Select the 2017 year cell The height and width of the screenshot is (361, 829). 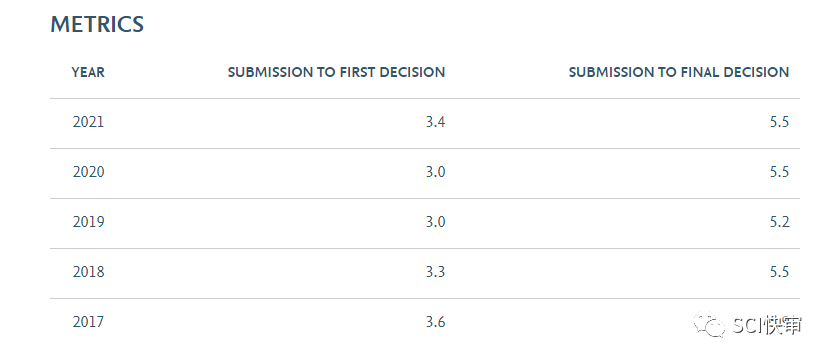tap(88, 321)
